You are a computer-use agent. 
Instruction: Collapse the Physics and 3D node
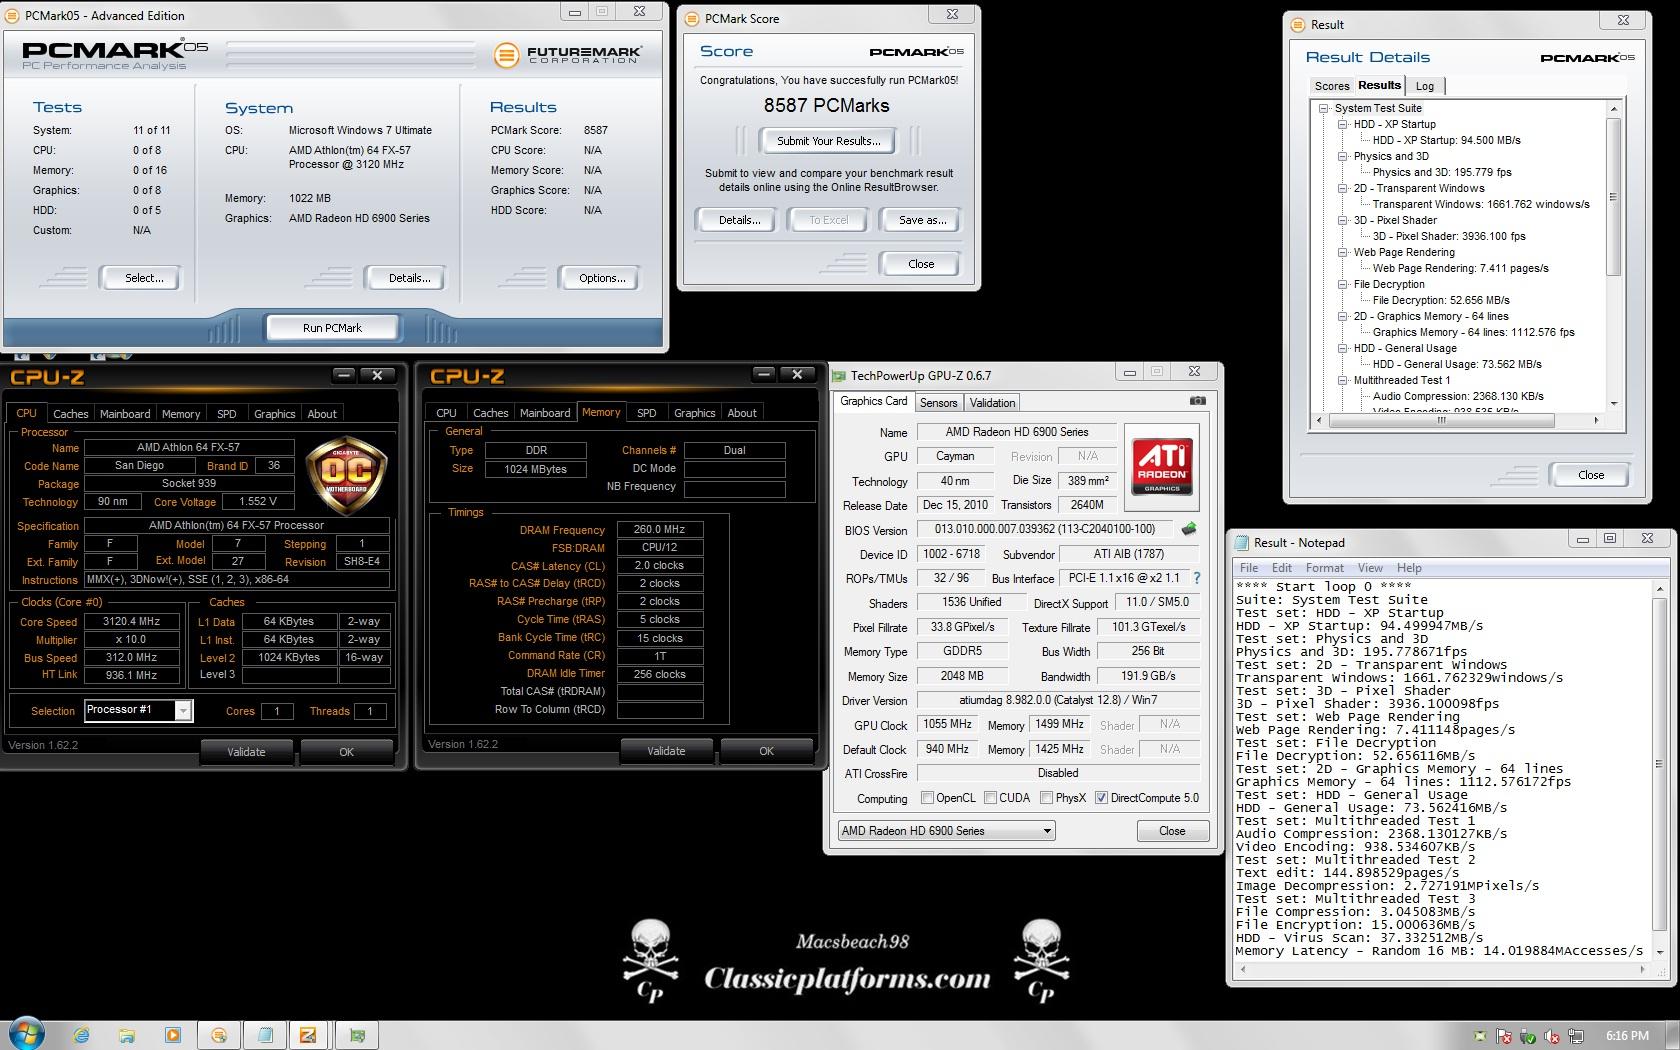[x=1343, y=156]
